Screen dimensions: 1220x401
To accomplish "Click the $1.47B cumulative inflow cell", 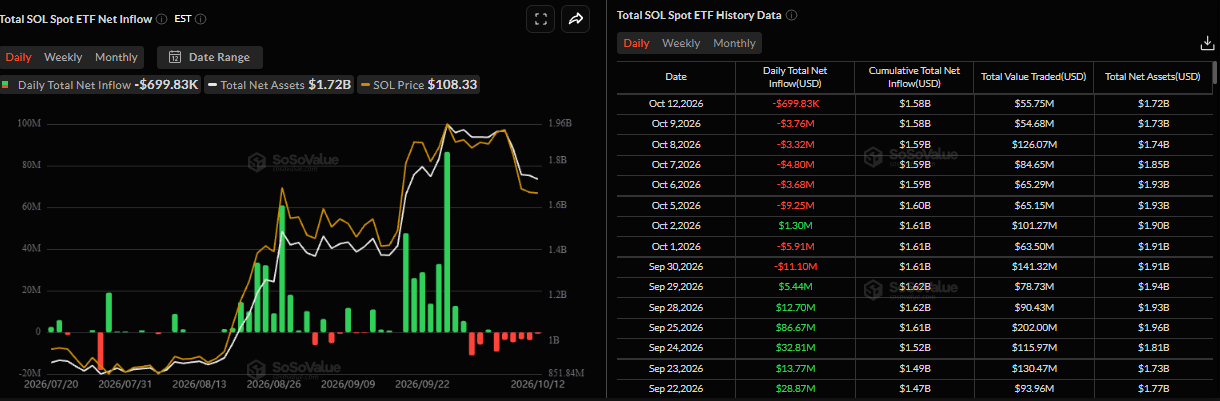I will click(x=914, y=387).
